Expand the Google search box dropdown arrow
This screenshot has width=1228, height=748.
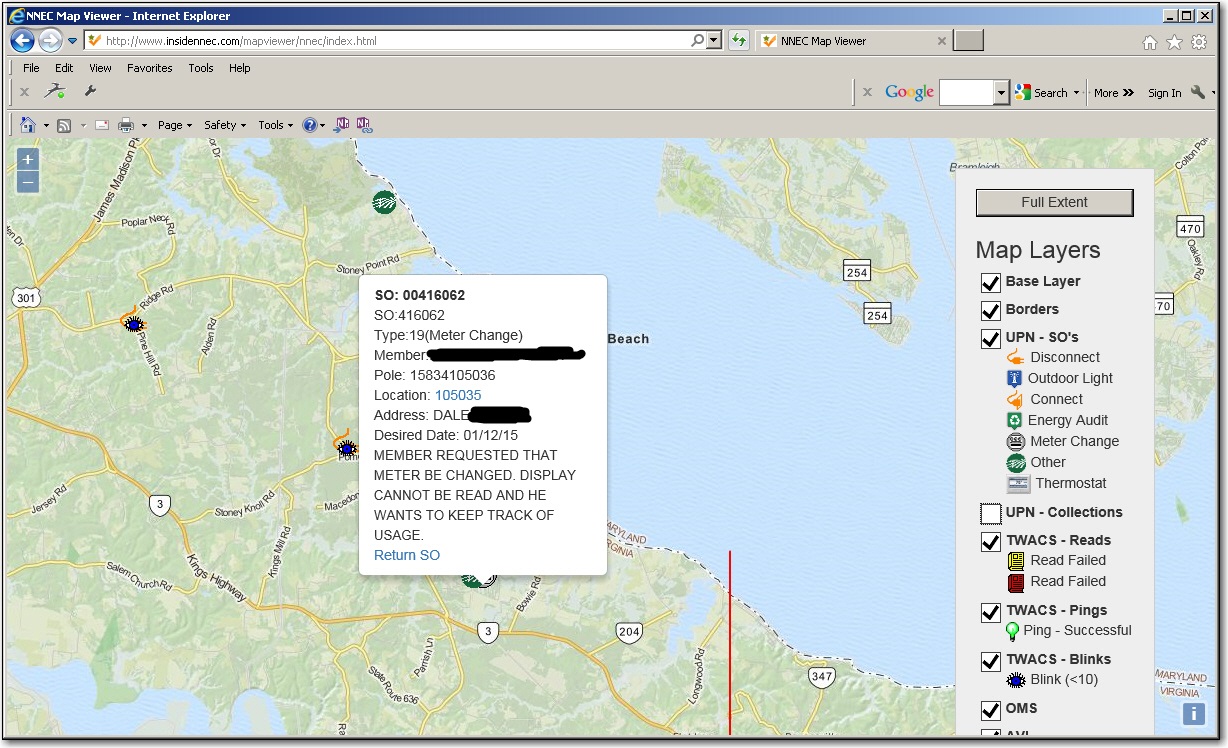(x=1001, y=93)
